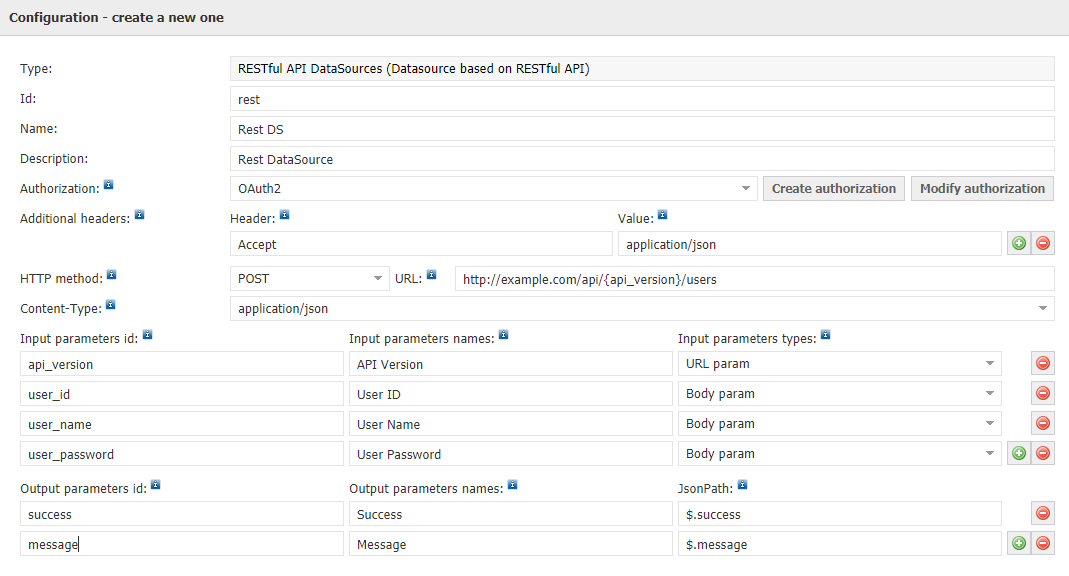Add output parameter after message row

(x=1019, y=543)
